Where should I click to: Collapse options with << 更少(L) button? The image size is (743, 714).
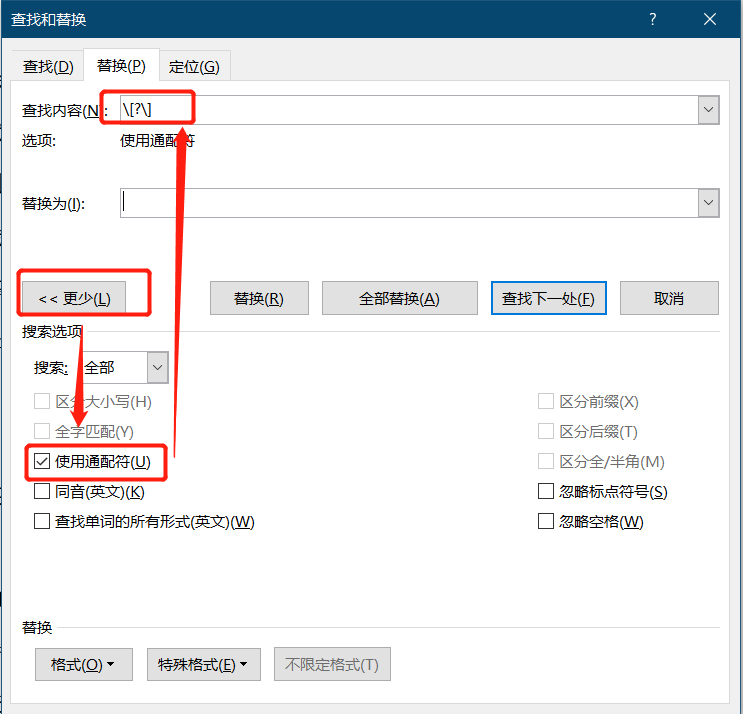tap(74, 298)
